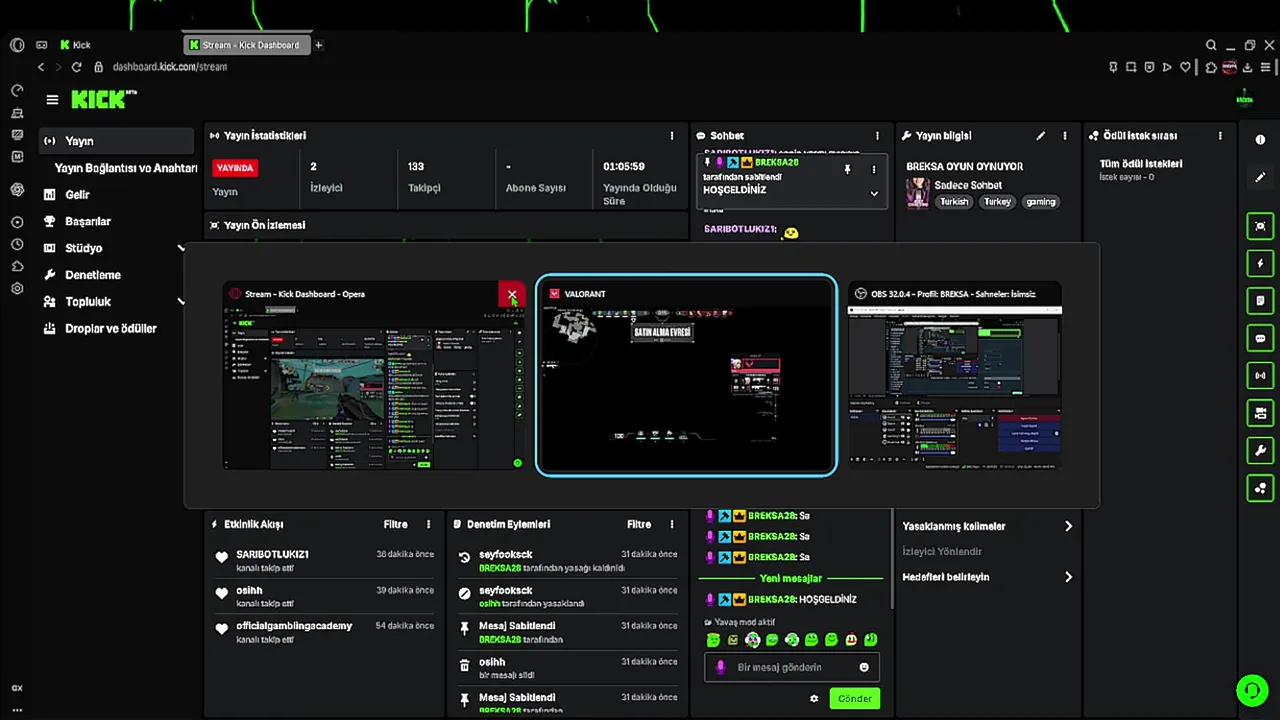Click the pencil icon in right toolbar
This screenshot has height=720, width=1280.
click(x=1260, y=177)
